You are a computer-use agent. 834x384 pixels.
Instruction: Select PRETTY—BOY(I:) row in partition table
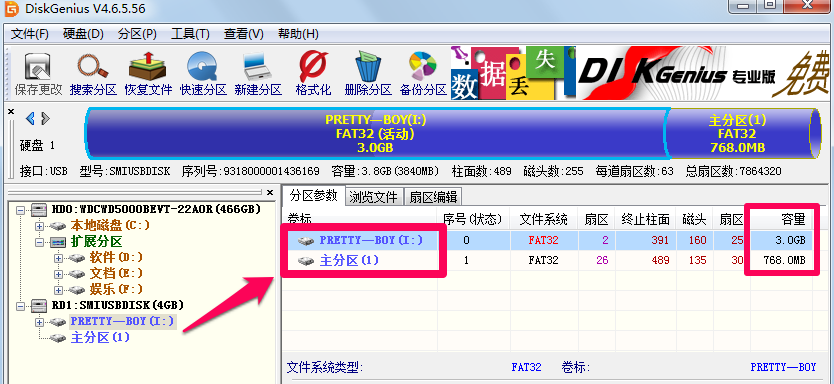(x=547, y=240)
